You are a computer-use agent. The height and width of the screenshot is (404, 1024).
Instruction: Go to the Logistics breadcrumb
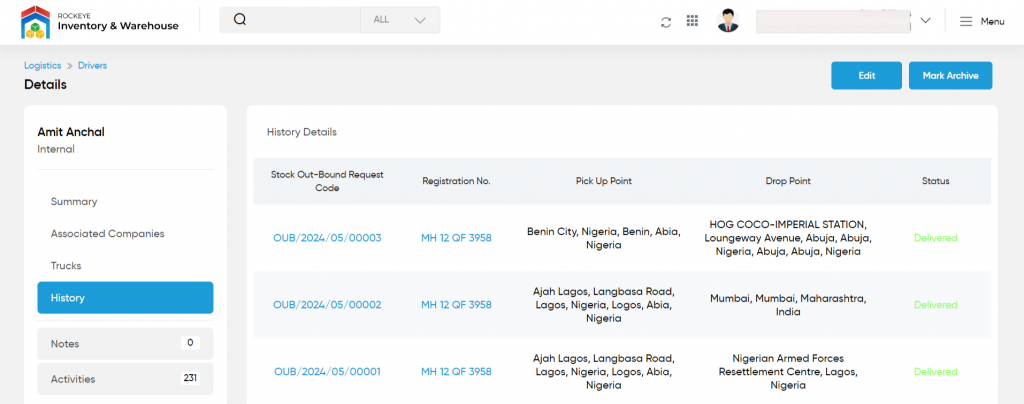coord(42,65)
